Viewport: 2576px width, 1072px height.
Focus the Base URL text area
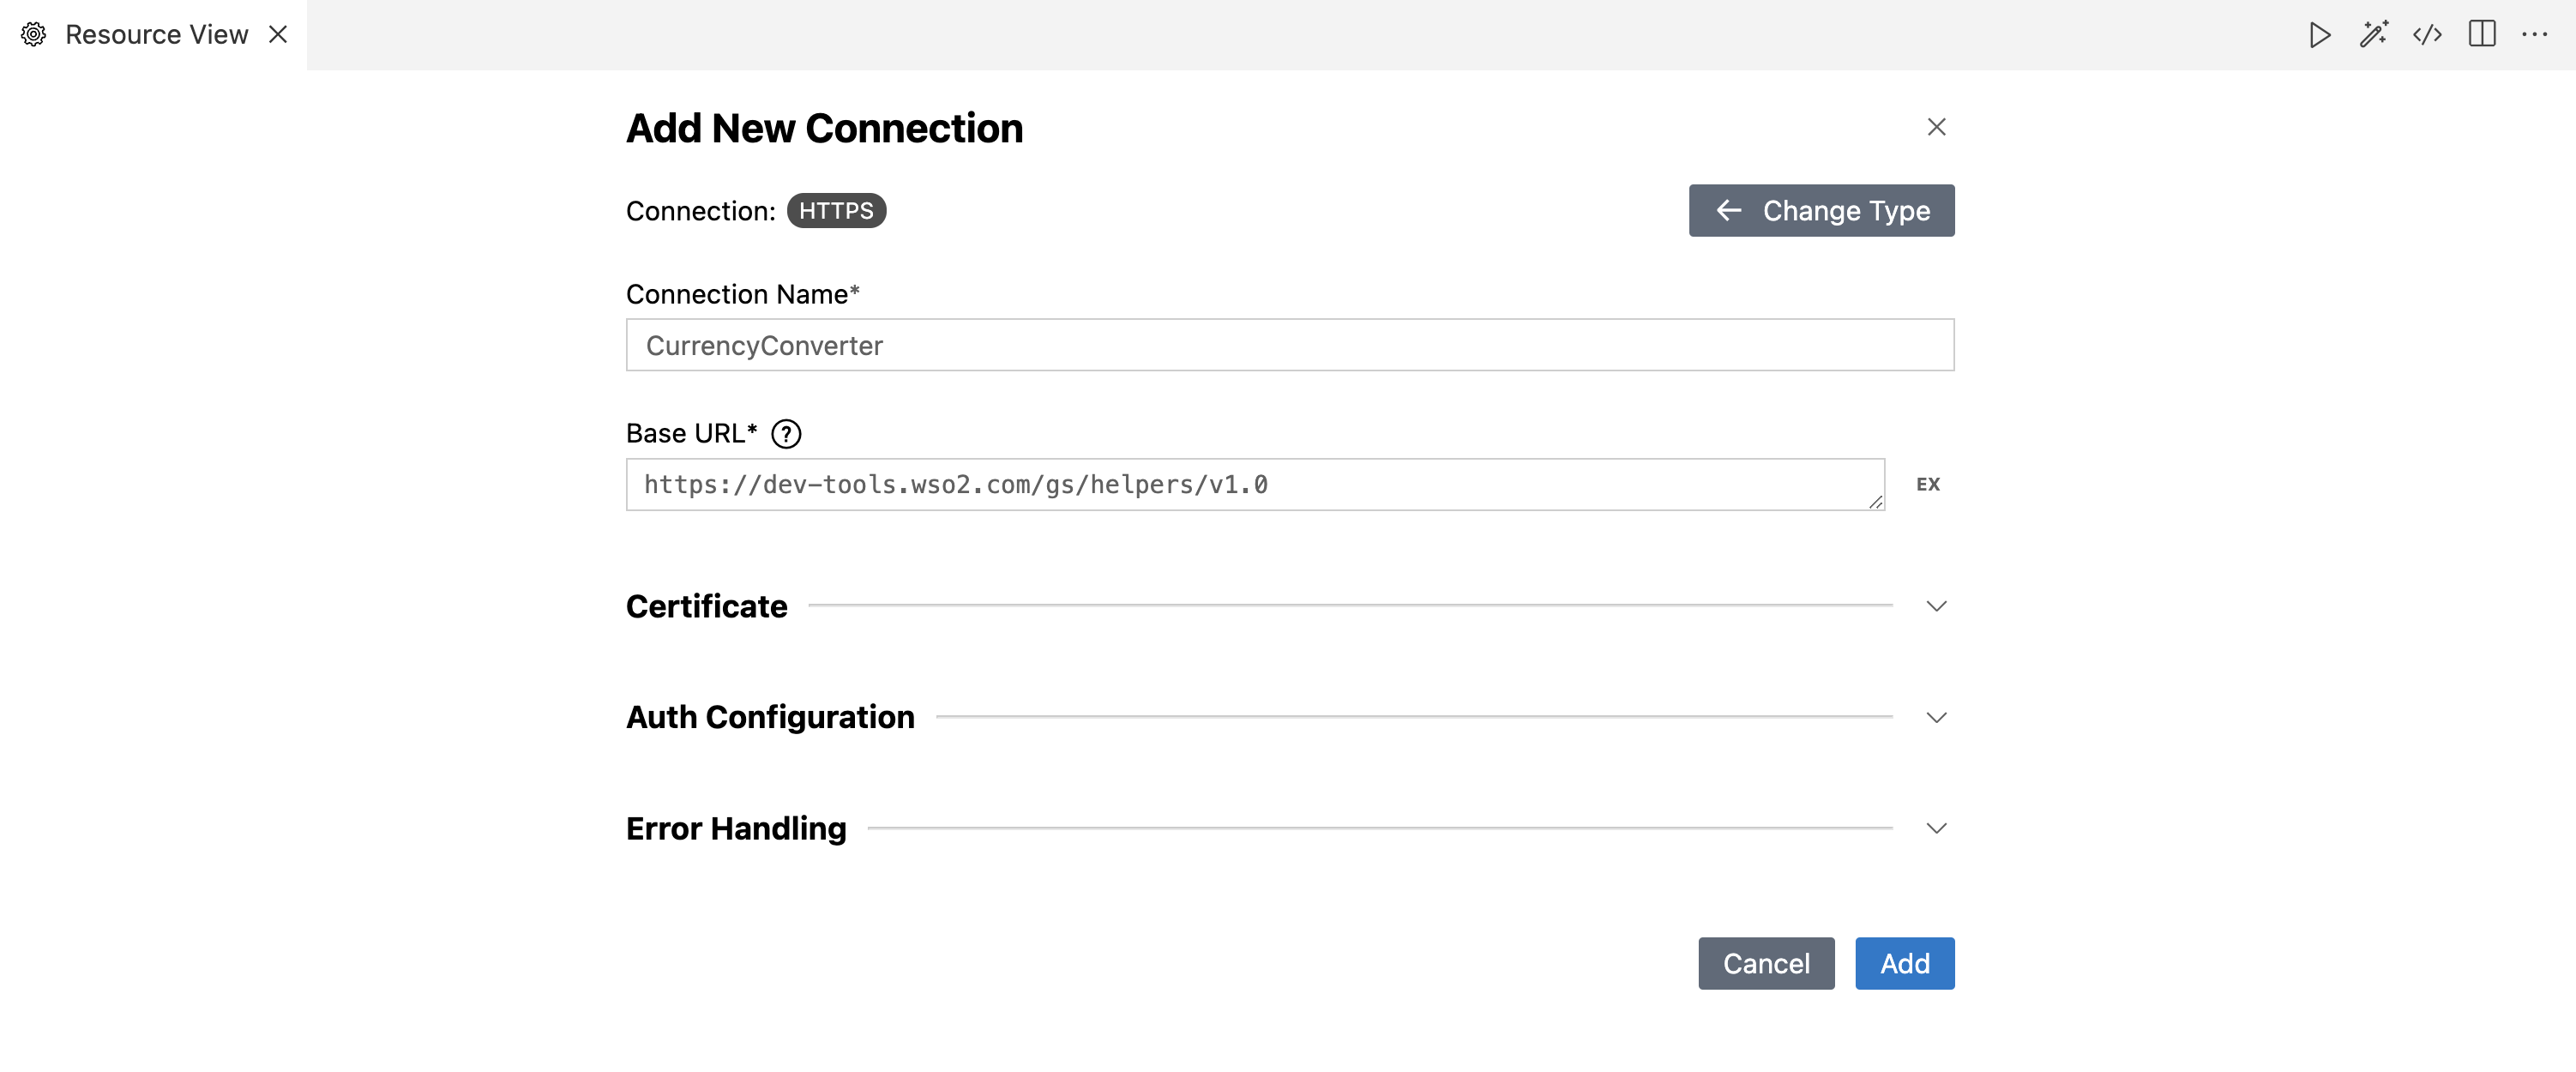click(1255, 485)
